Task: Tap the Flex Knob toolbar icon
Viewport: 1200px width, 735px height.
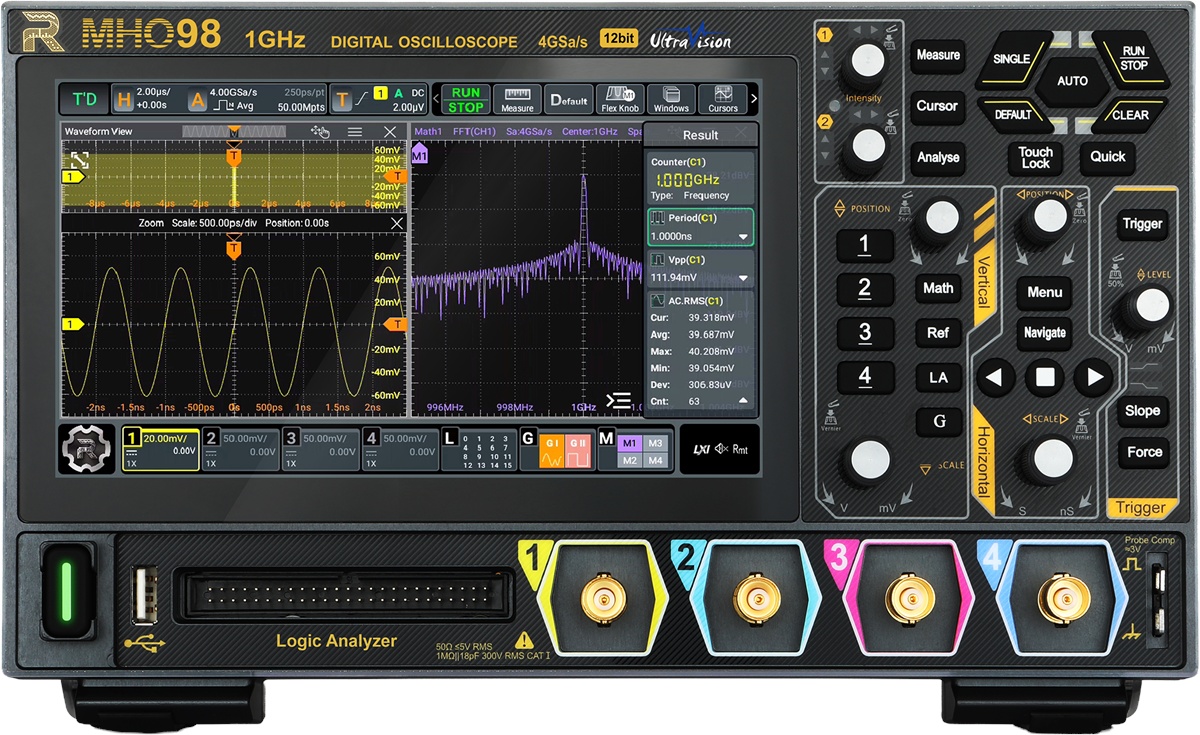Action: pyautogui.click(x=620, y=99)
